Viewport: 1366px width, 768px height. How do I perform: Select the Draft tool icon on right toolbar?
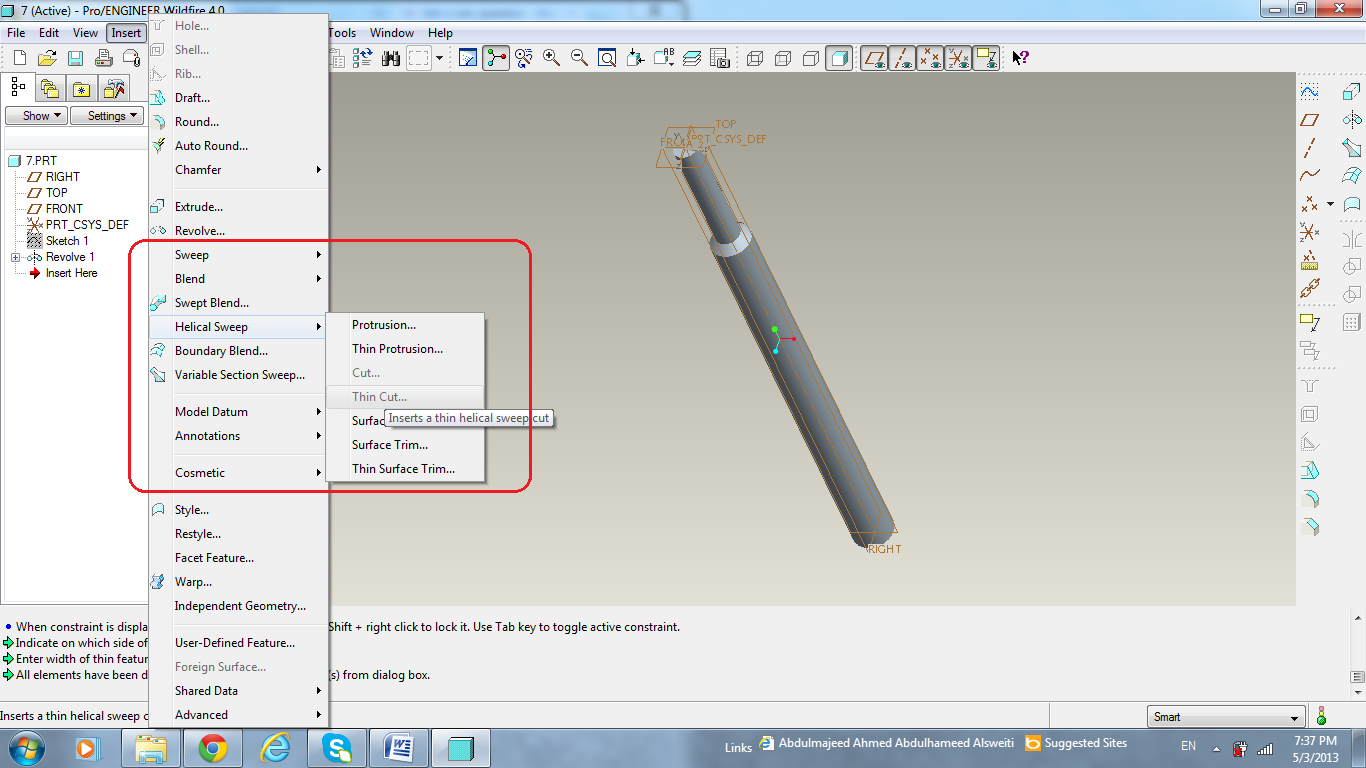point(1310,470)
